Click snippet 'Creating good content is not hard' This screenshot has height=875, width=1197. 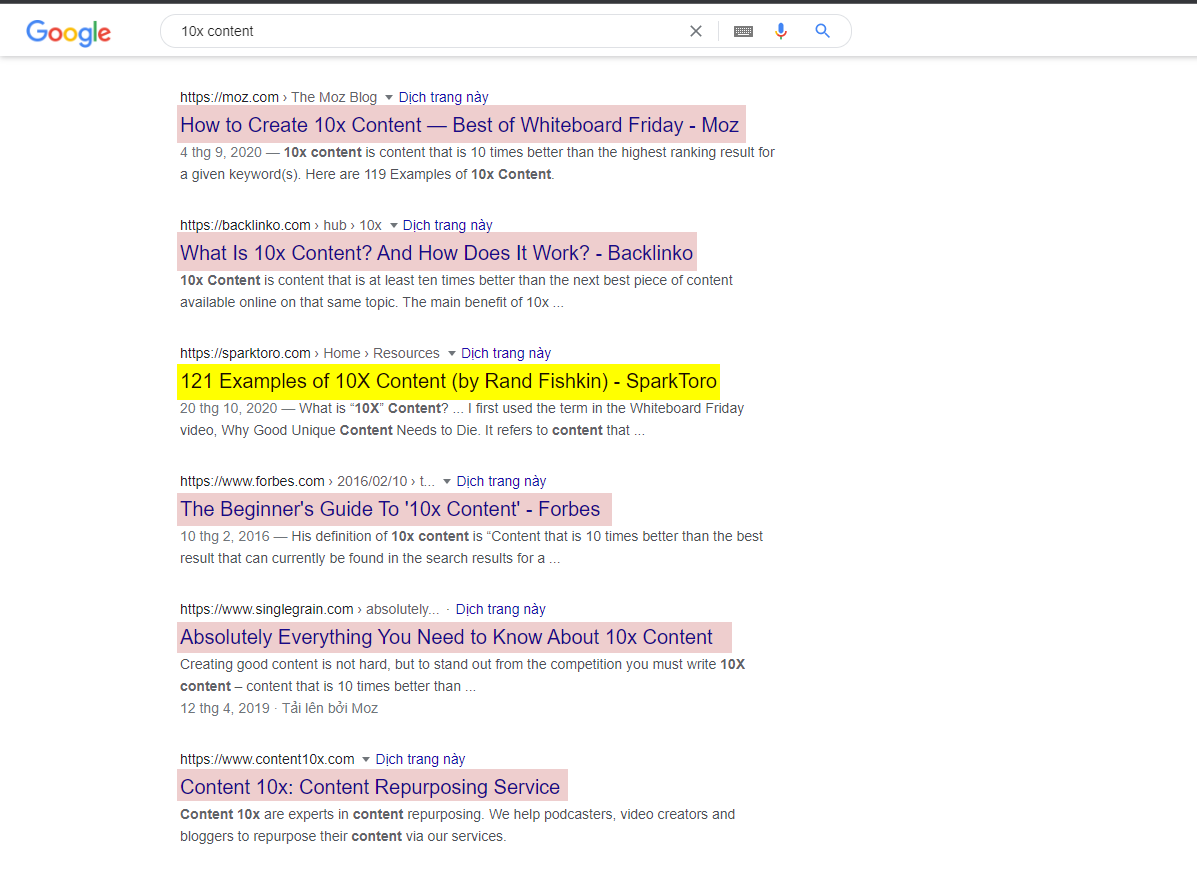click(x=286, y=664)
